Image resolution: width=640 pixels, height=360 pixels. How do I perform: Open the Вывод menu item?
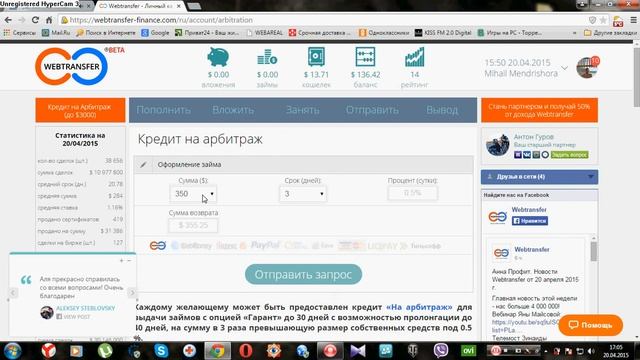(442, 110)
